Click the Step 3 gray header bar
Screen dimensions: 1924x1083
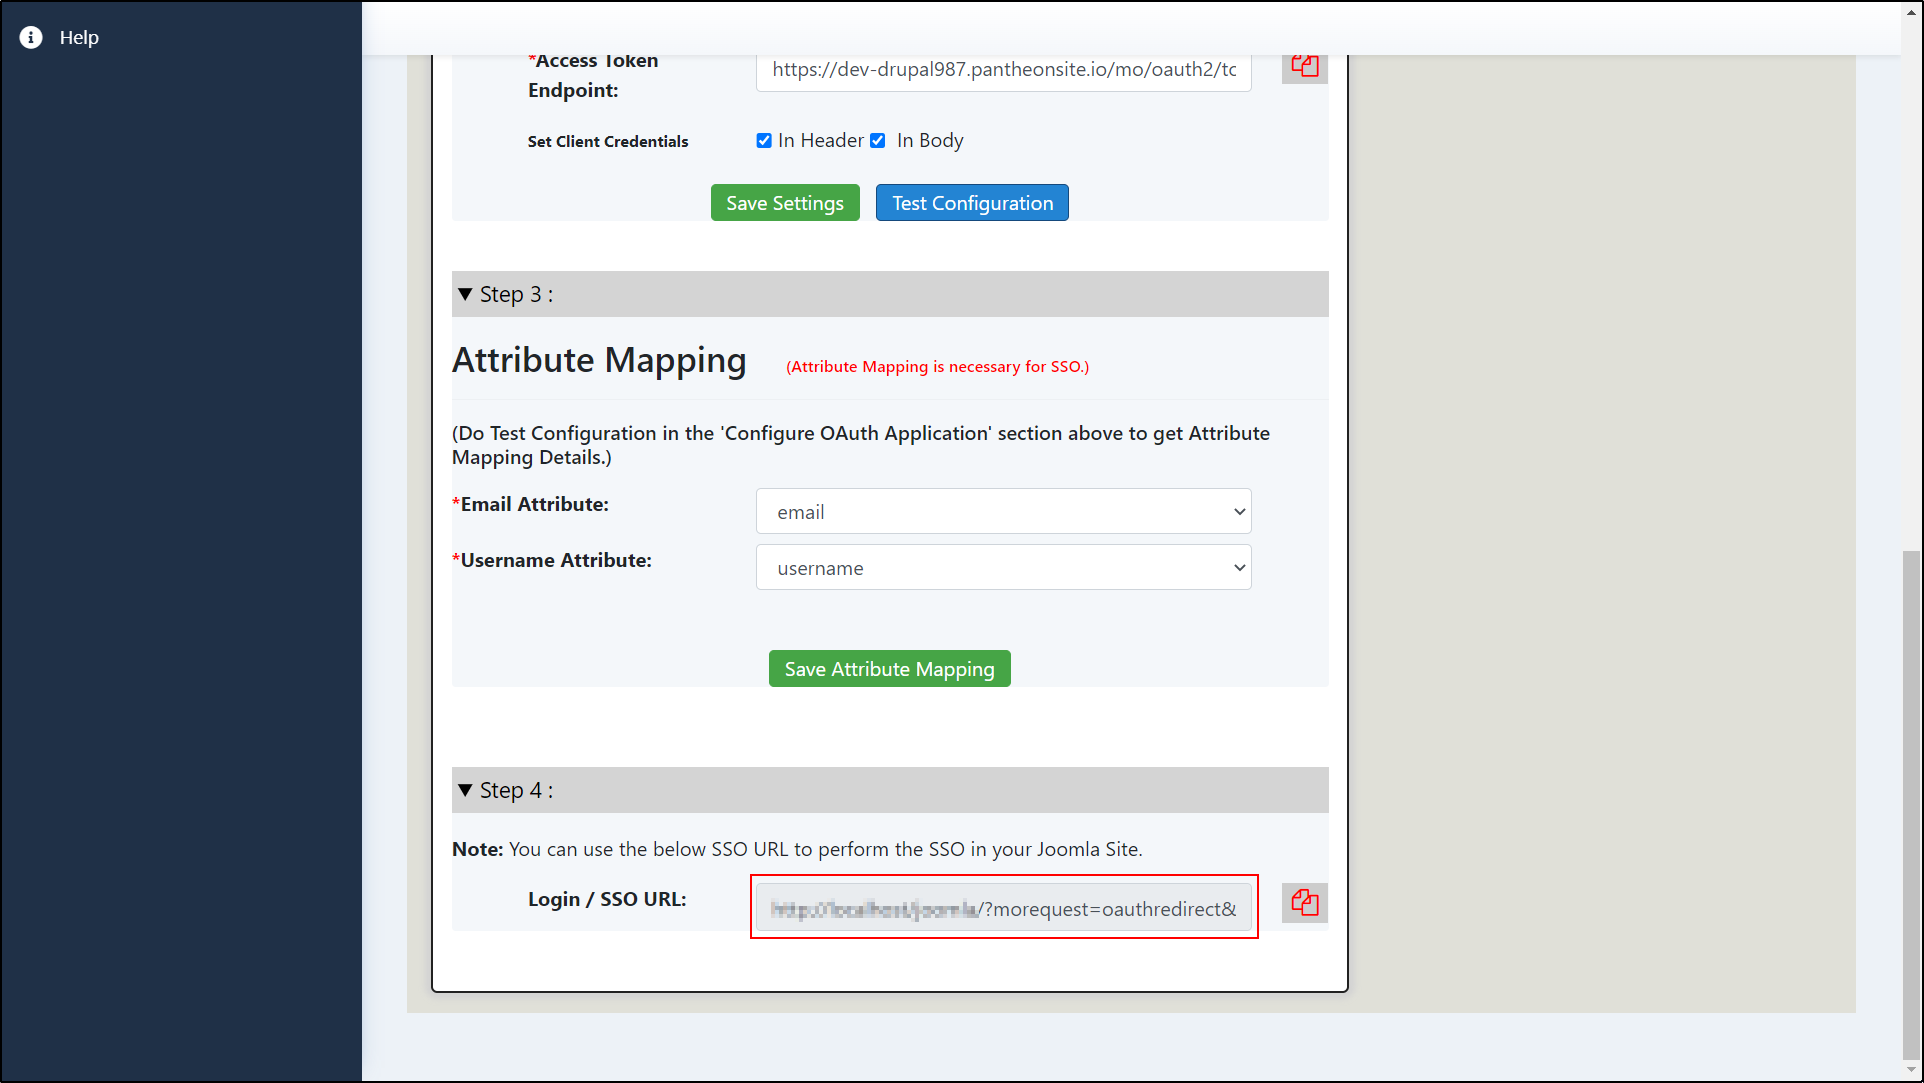click(x=890, y=293)
